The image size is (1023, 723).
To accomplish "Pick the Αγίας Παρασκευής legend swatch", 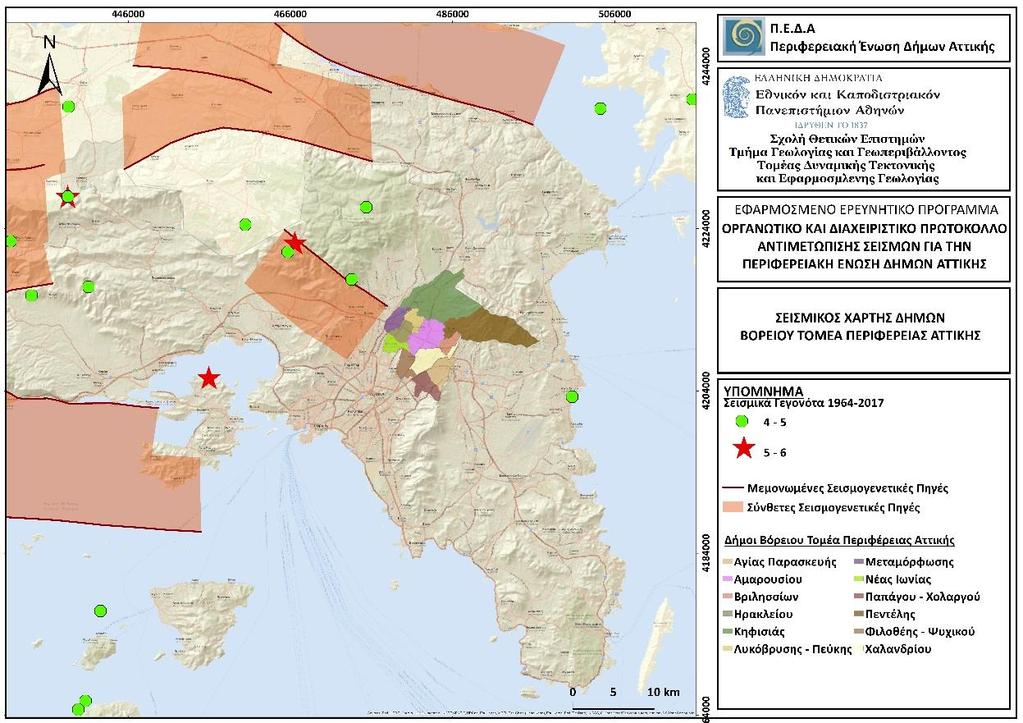I will tap(727, 562).
